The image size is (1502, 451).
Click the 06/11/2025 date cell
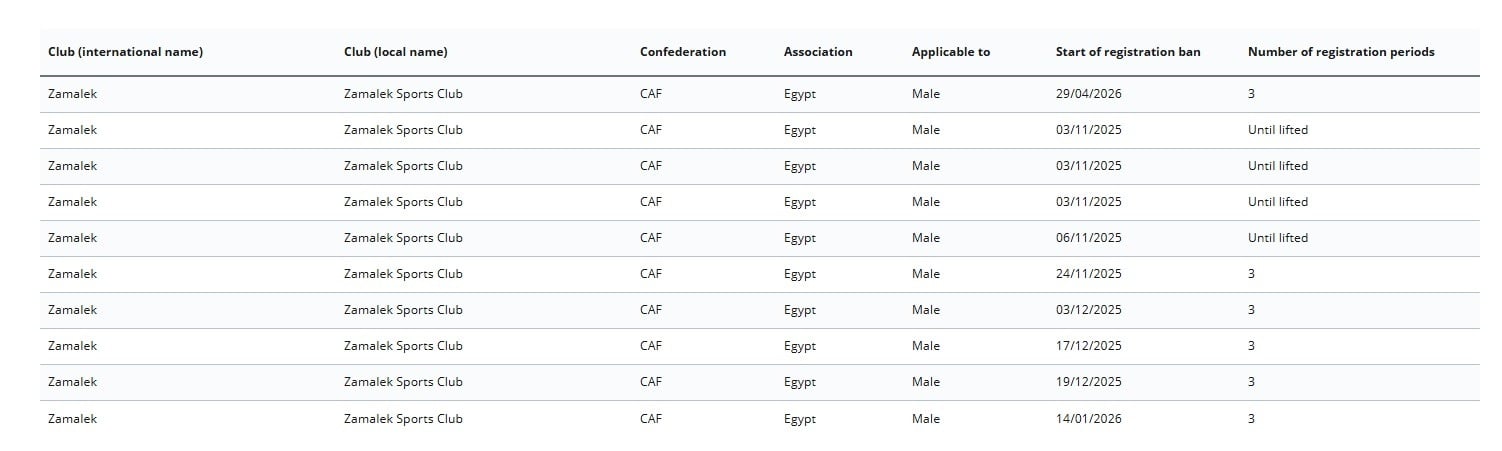[1089, 238]
